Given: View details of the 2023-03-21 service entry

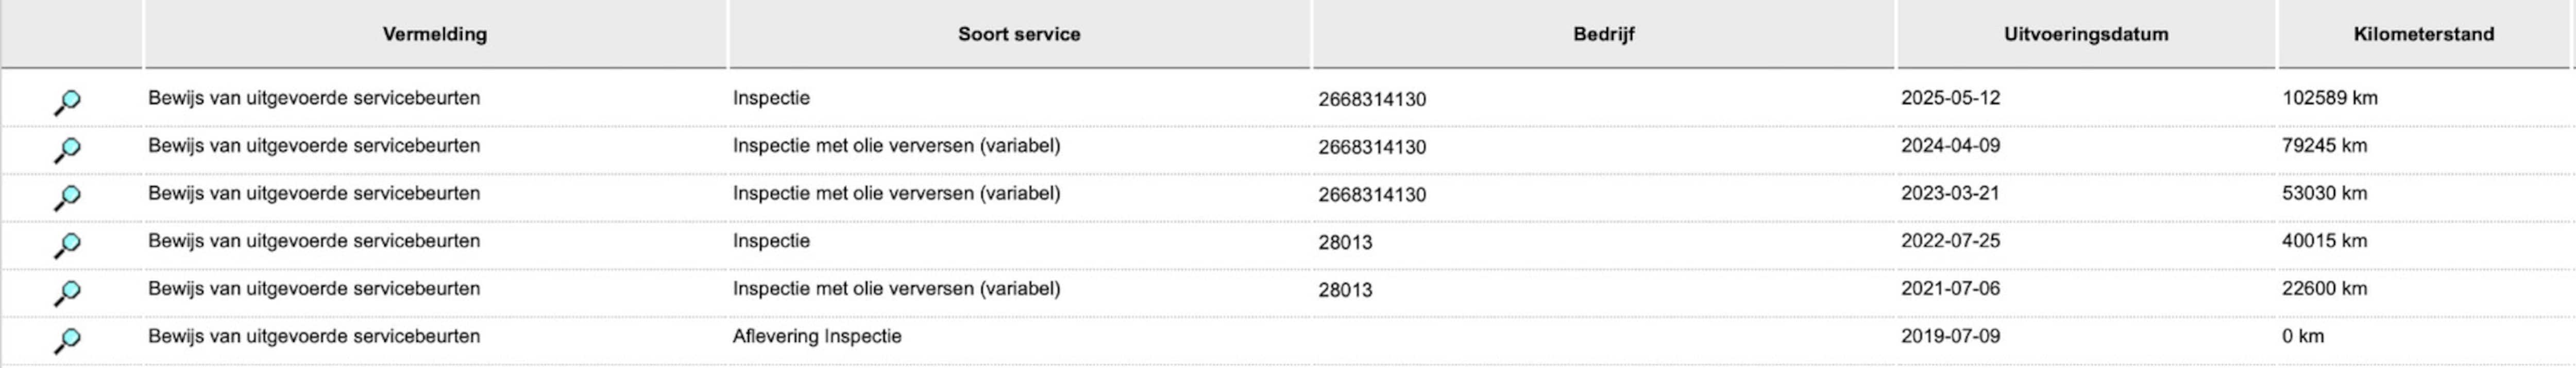Looking at the screenshot, I should click(67, 197).
